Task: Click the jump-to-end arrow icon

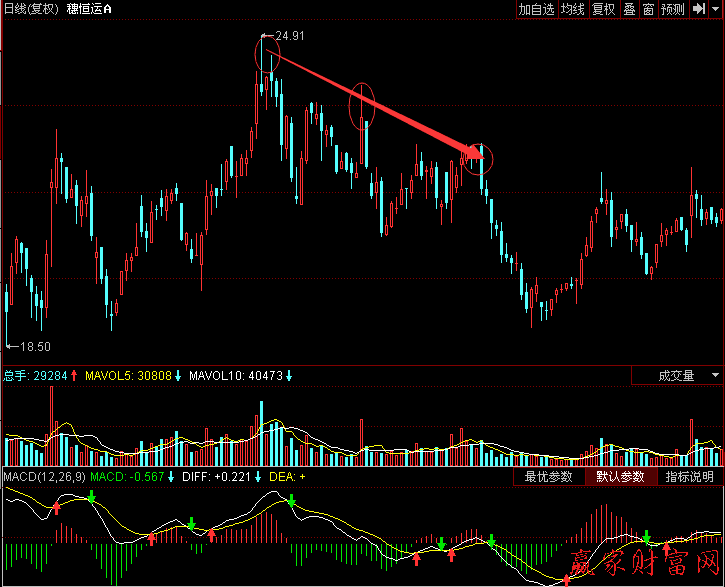Action: (x=698, y=9)
